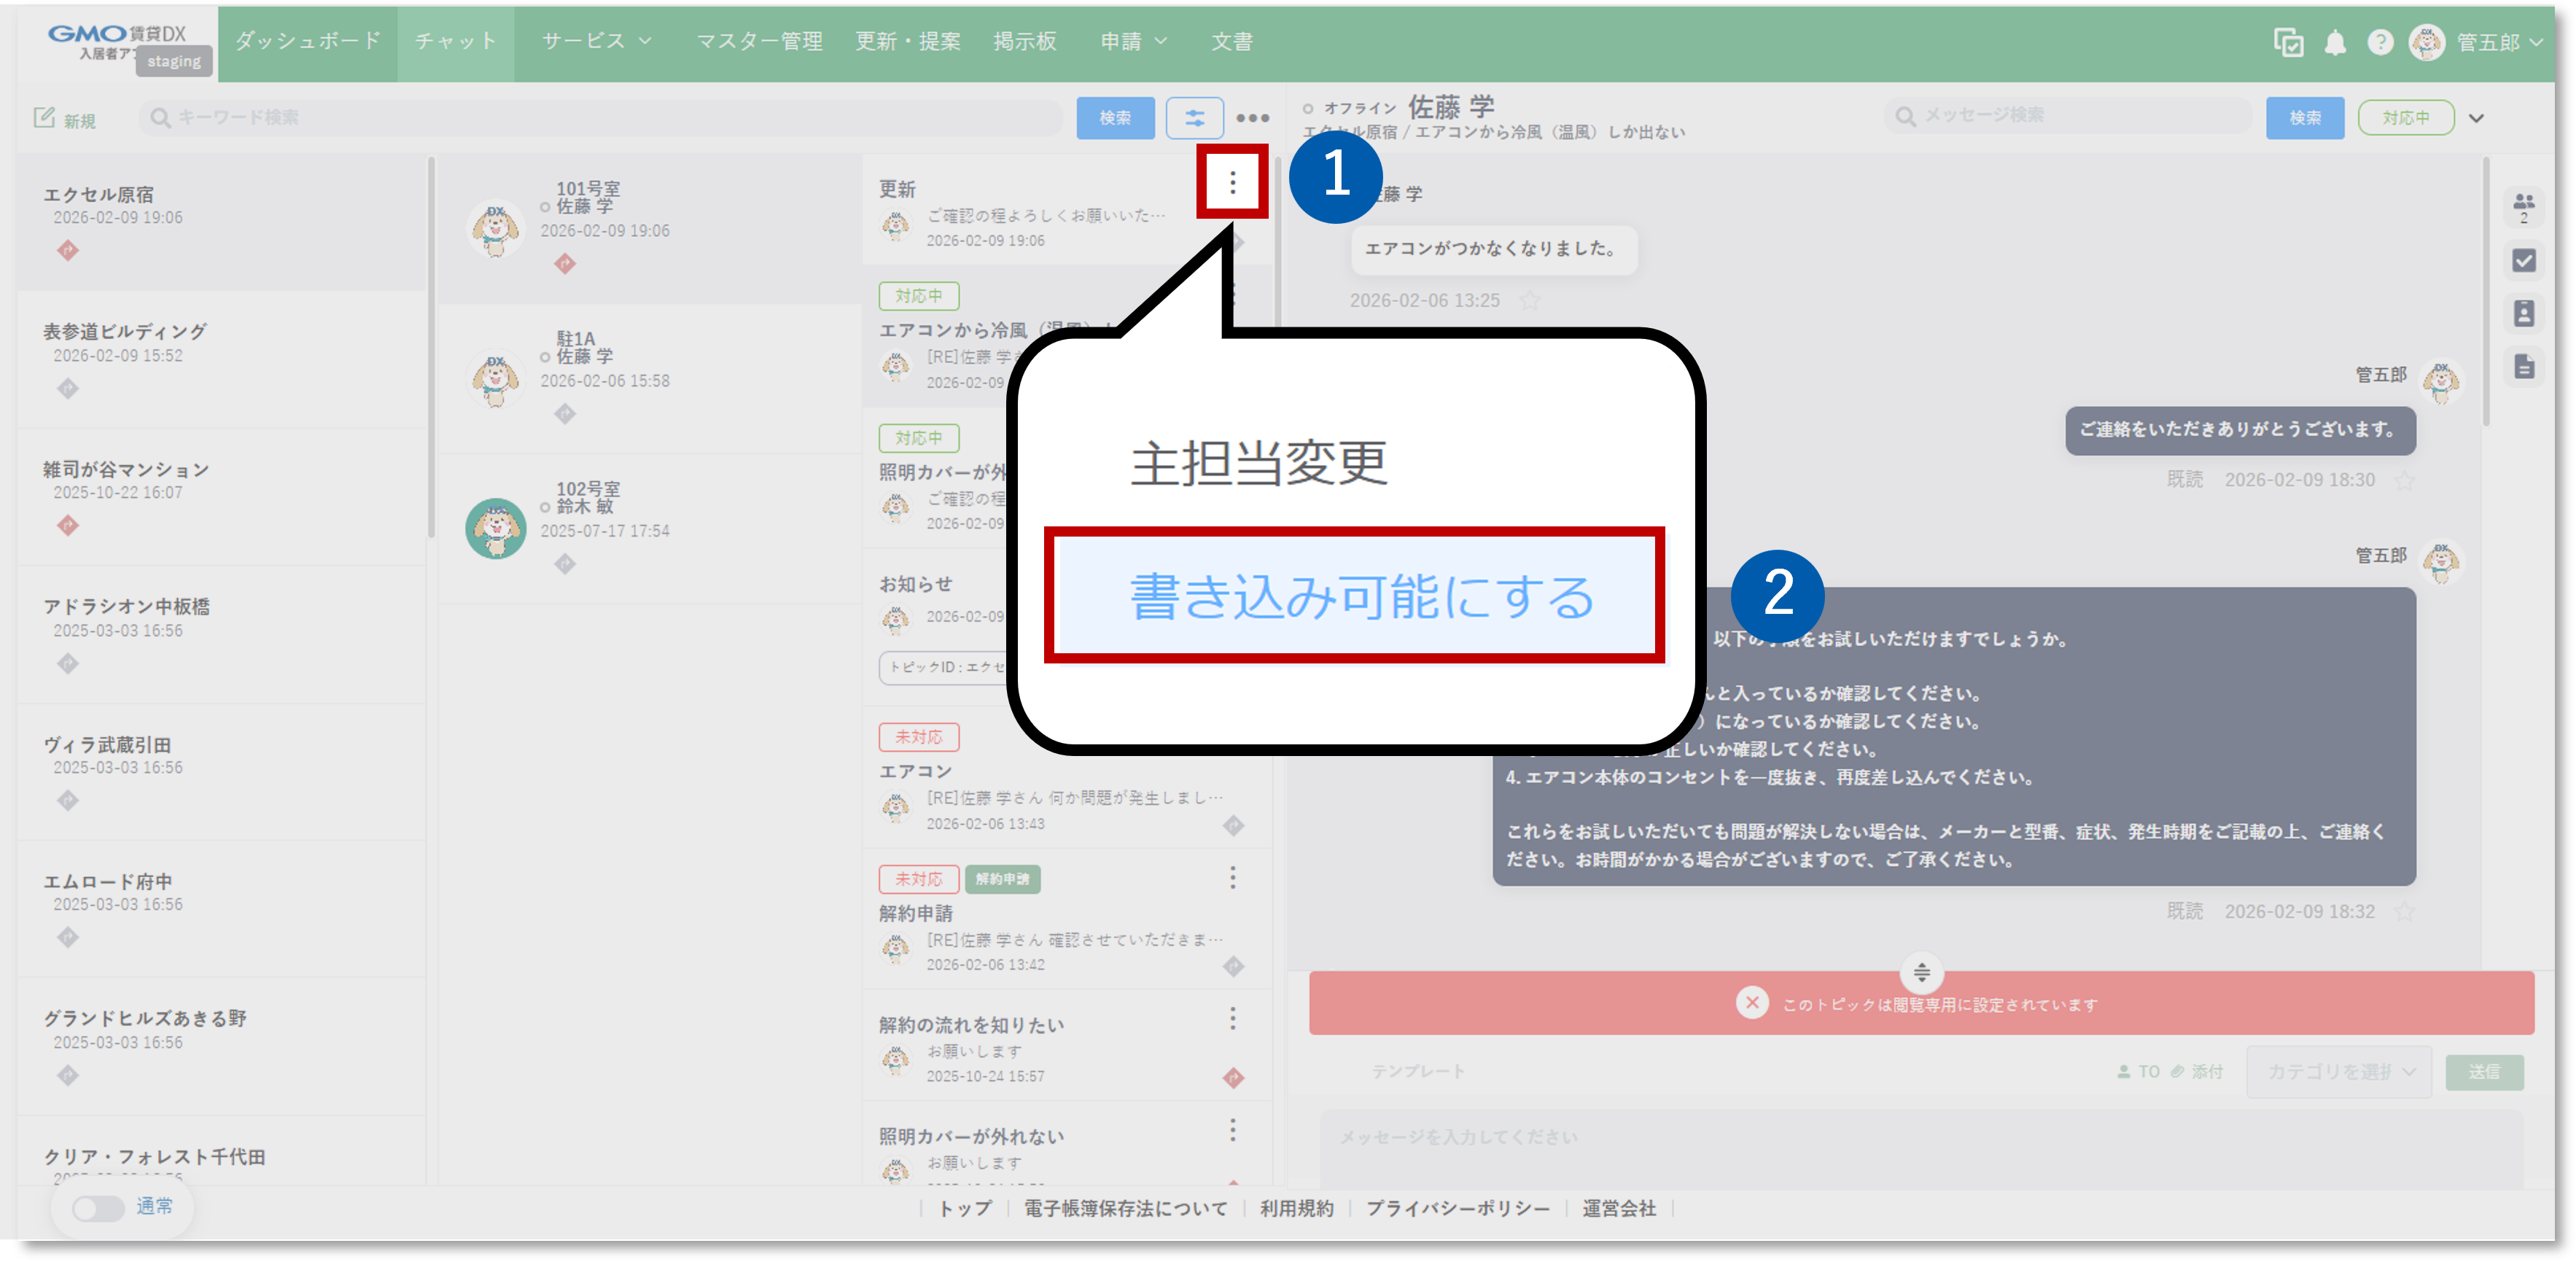Open the three-dot menu on the 解約申請 topic
The width and height of the screenshot is (2576, 1262).
pyautogui.click(x=1233, y=878)
